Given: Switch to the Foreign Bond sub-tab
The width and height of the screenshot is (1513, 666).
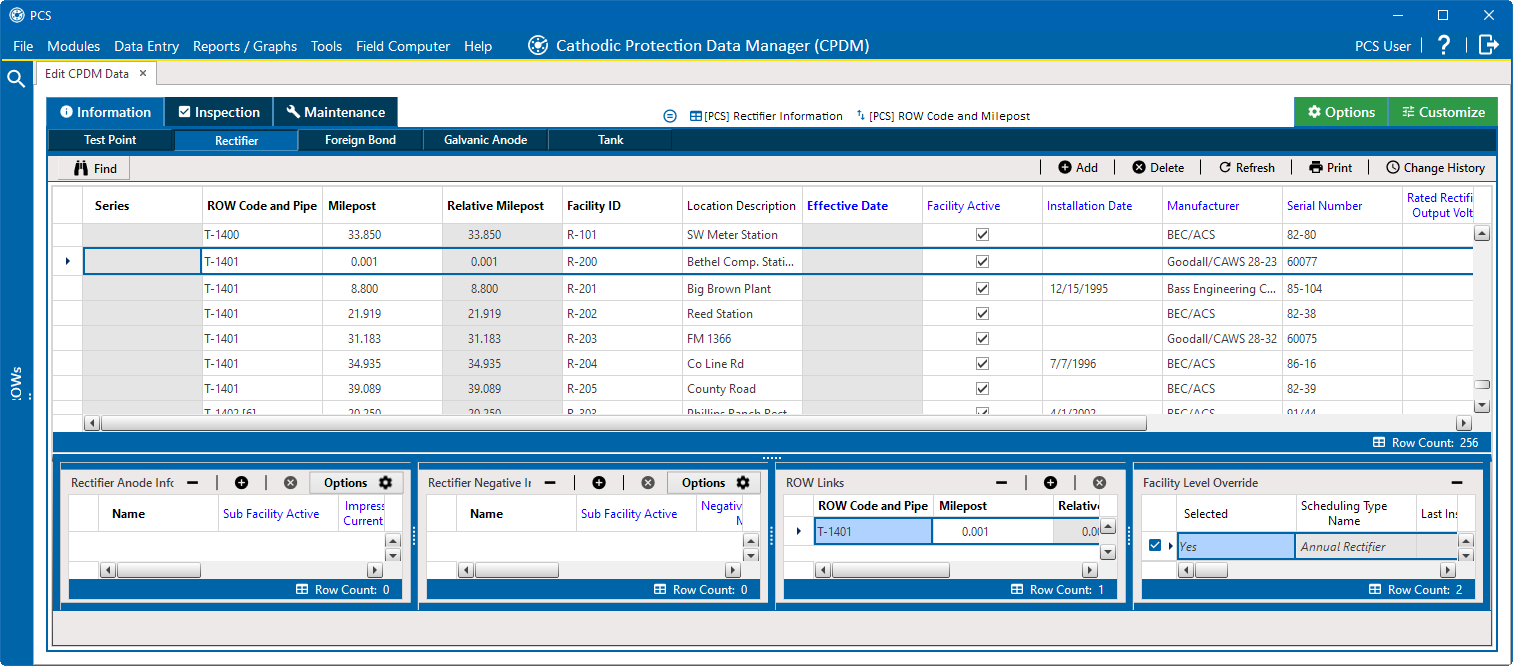Looking at the screenshot, I should [360, 140].
